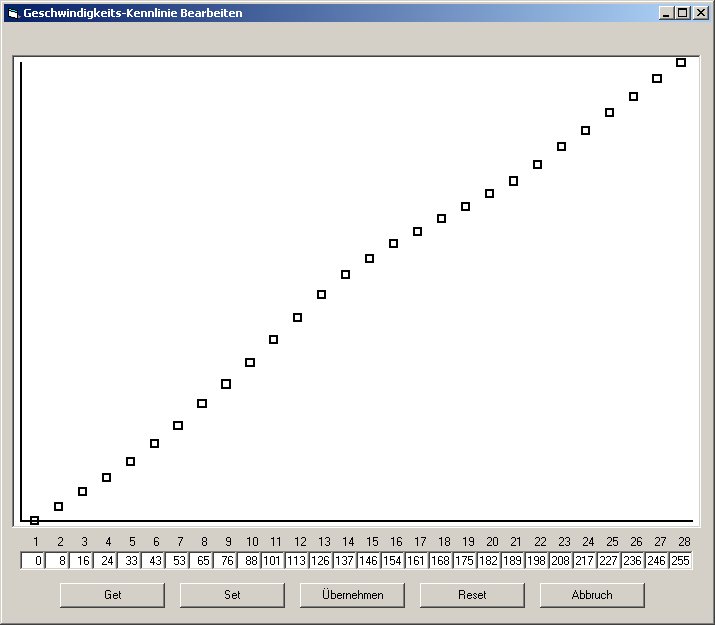715x625 pixels.
Task: Apply changes with the Übernehmen button
Action: (352, 595)
